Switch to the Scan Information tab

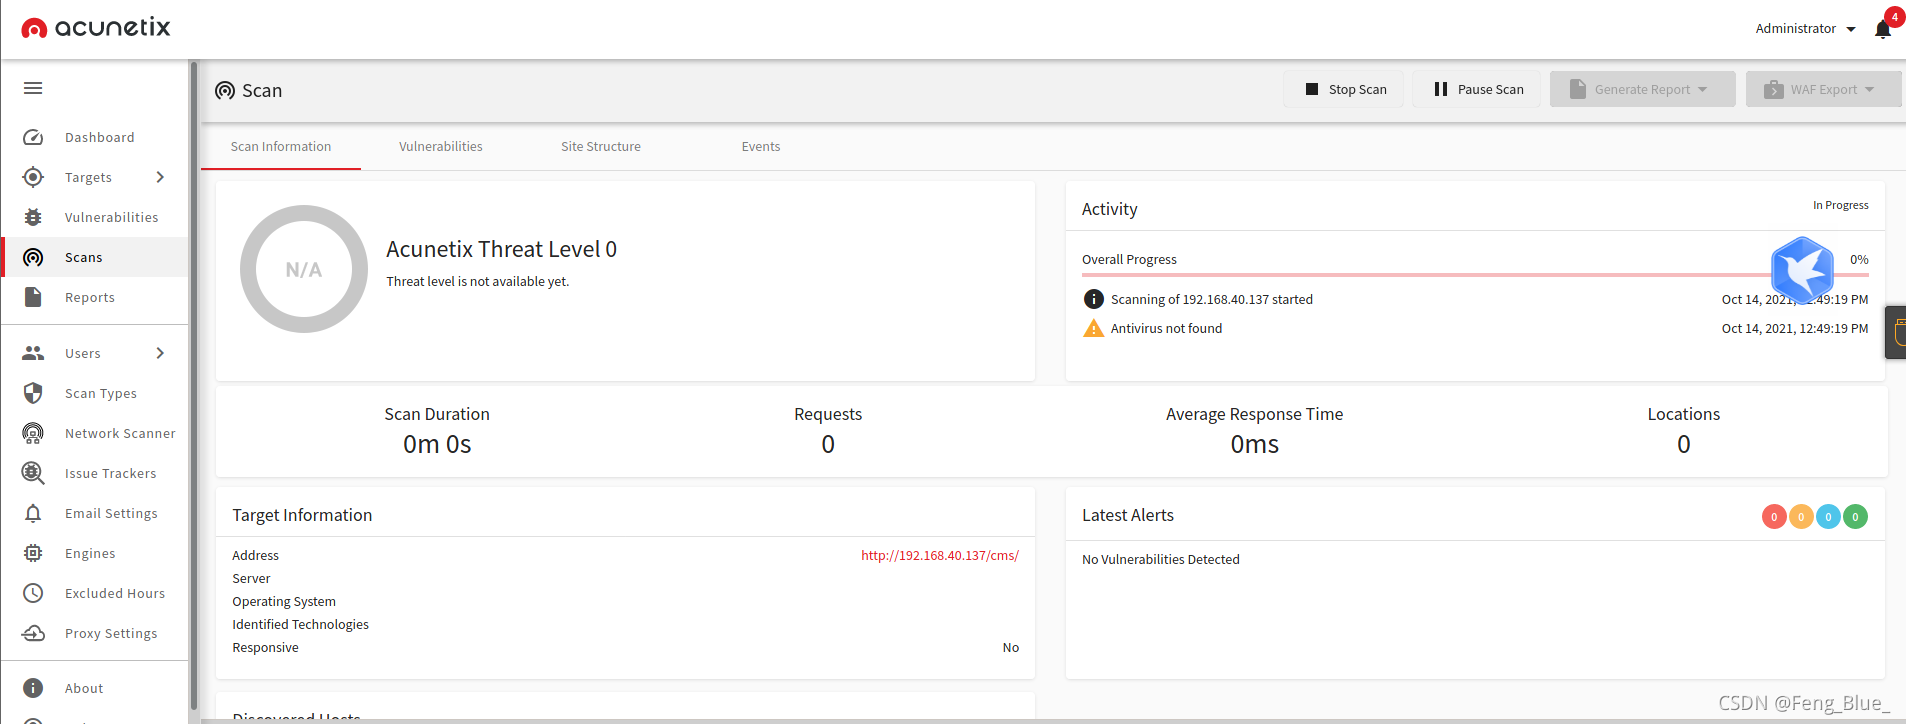281,147
